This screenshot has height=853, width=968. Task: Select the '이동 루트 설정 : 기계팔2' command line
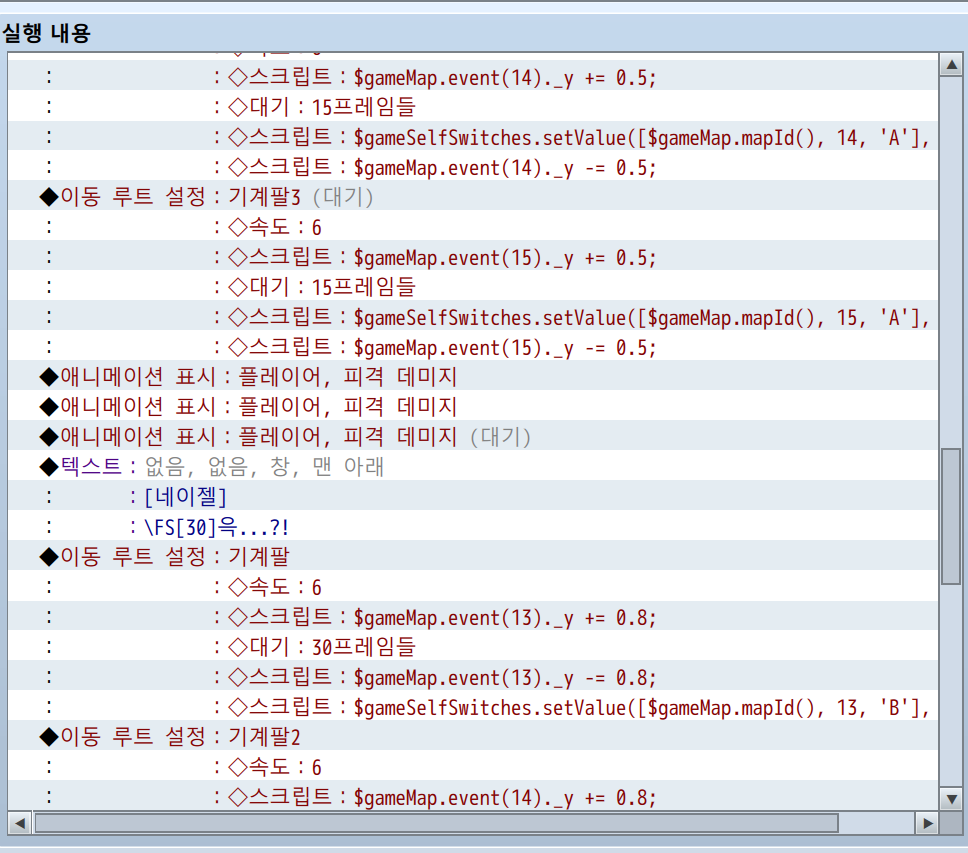pos(473,736)
